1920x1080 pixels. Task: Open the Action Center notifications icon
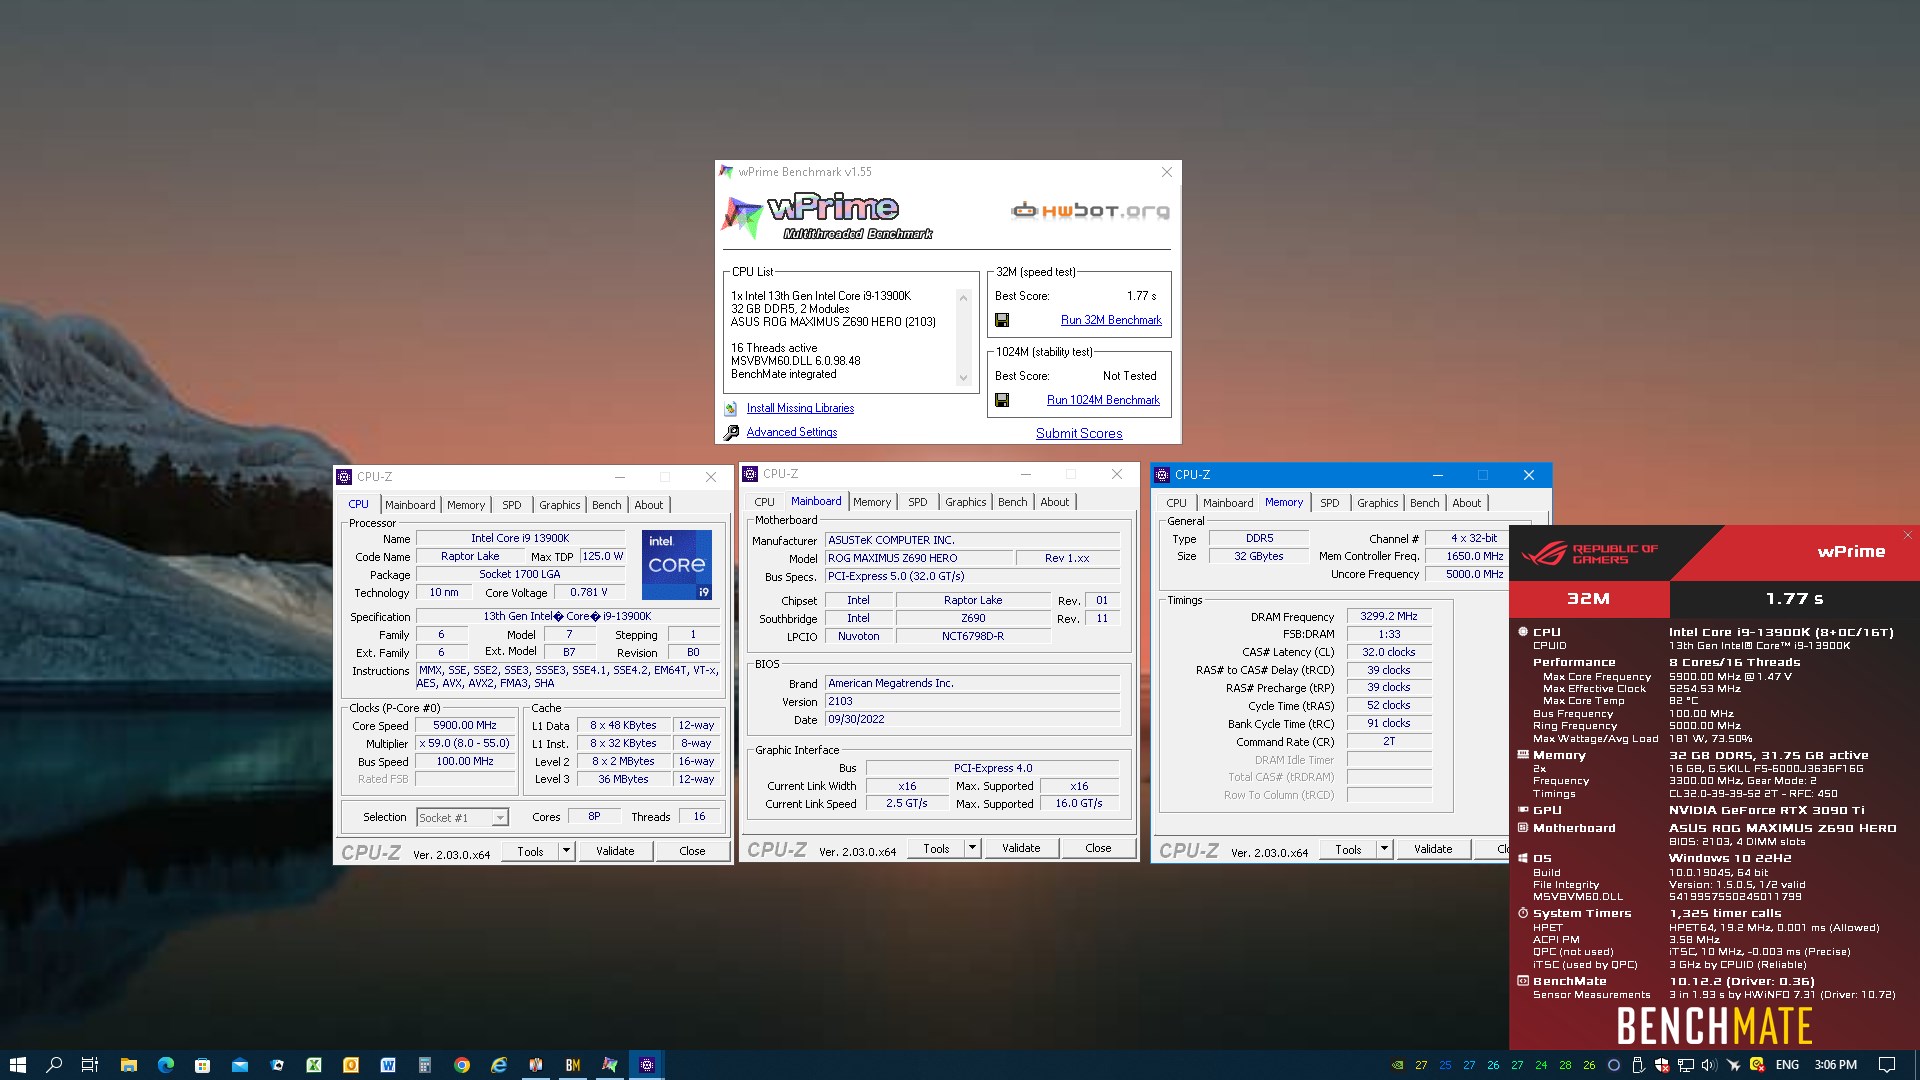pos(1886,1065)
